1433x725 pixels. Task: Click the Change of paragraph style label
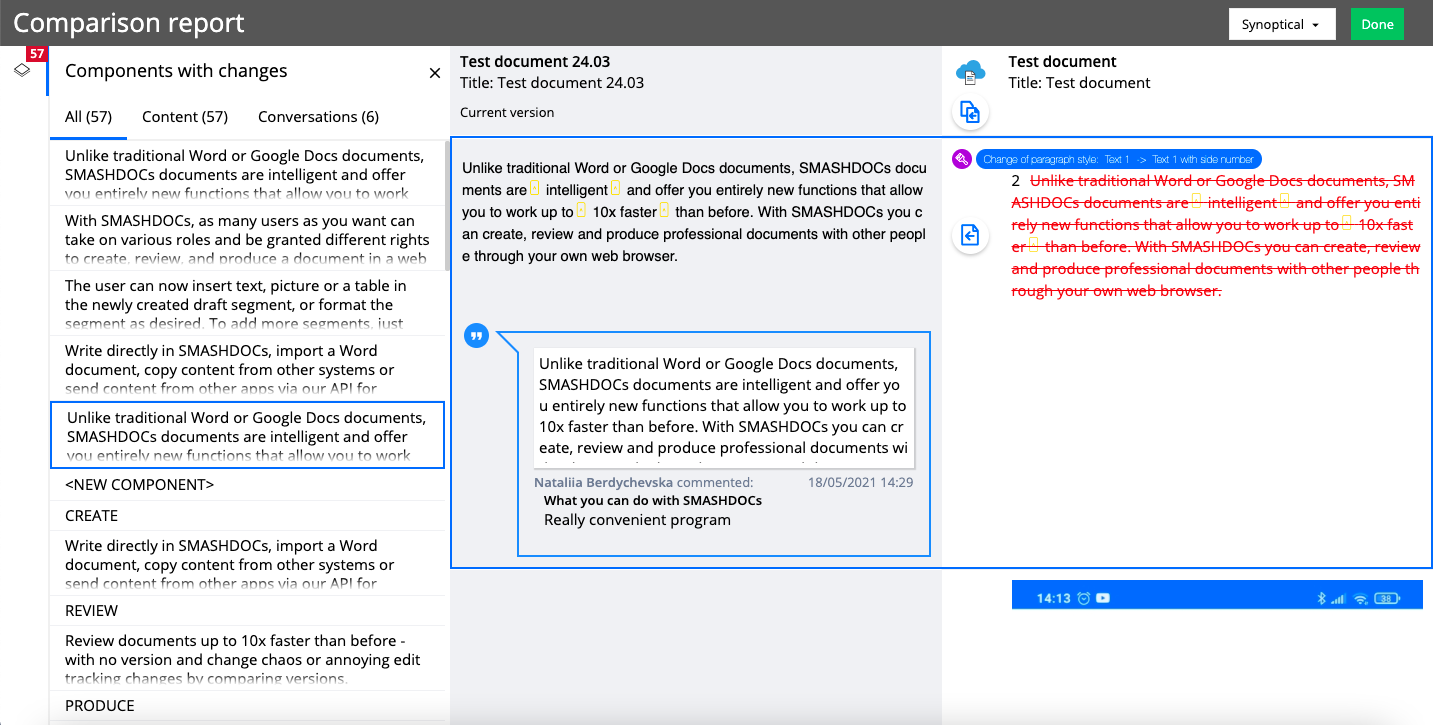1119,159
